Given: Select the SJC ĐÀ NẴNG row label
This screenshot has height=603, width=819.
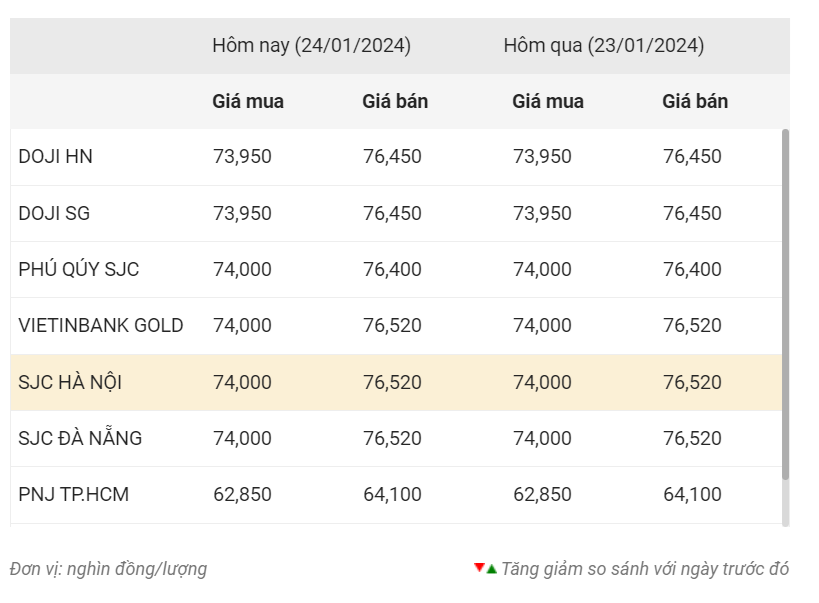Looking at the screenshot, I should point(80,438).
